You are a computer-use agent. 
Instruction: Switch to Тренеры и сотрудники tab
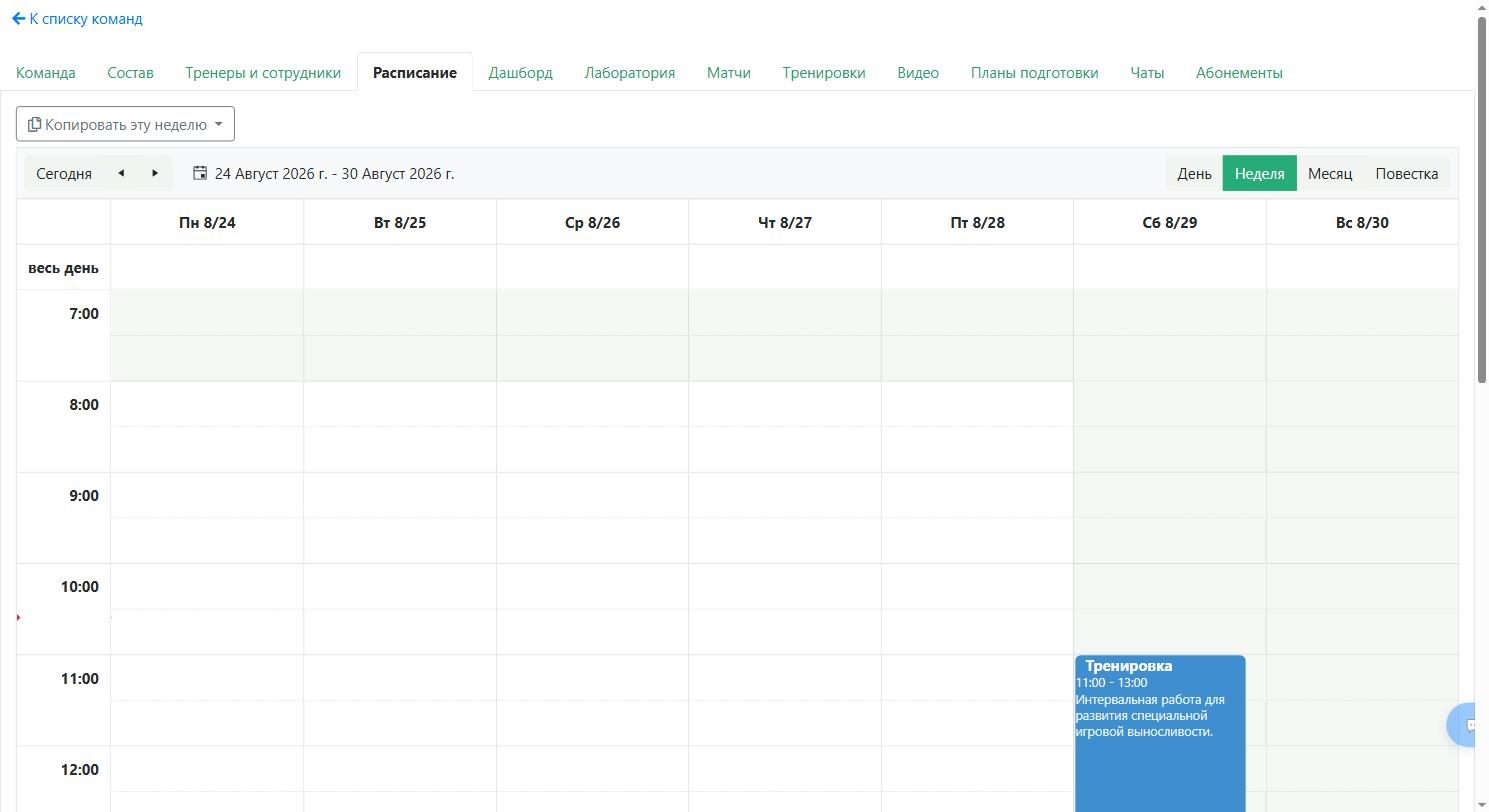[x=263, y=72]
